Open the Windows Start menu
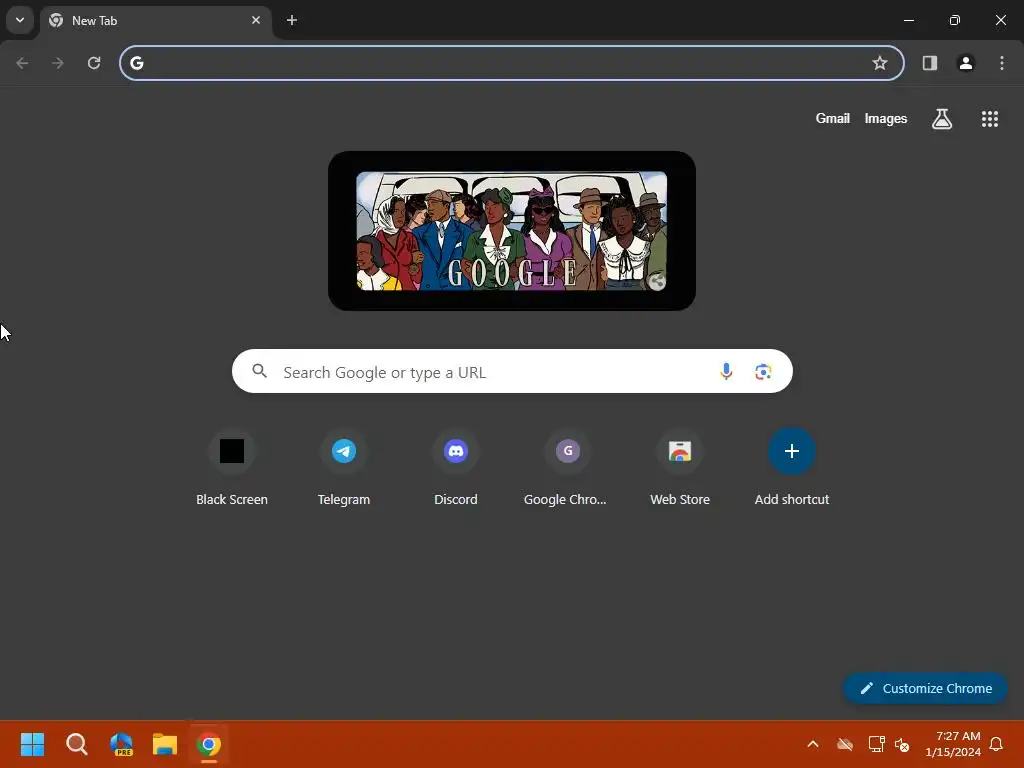 [x=32, y=744]
